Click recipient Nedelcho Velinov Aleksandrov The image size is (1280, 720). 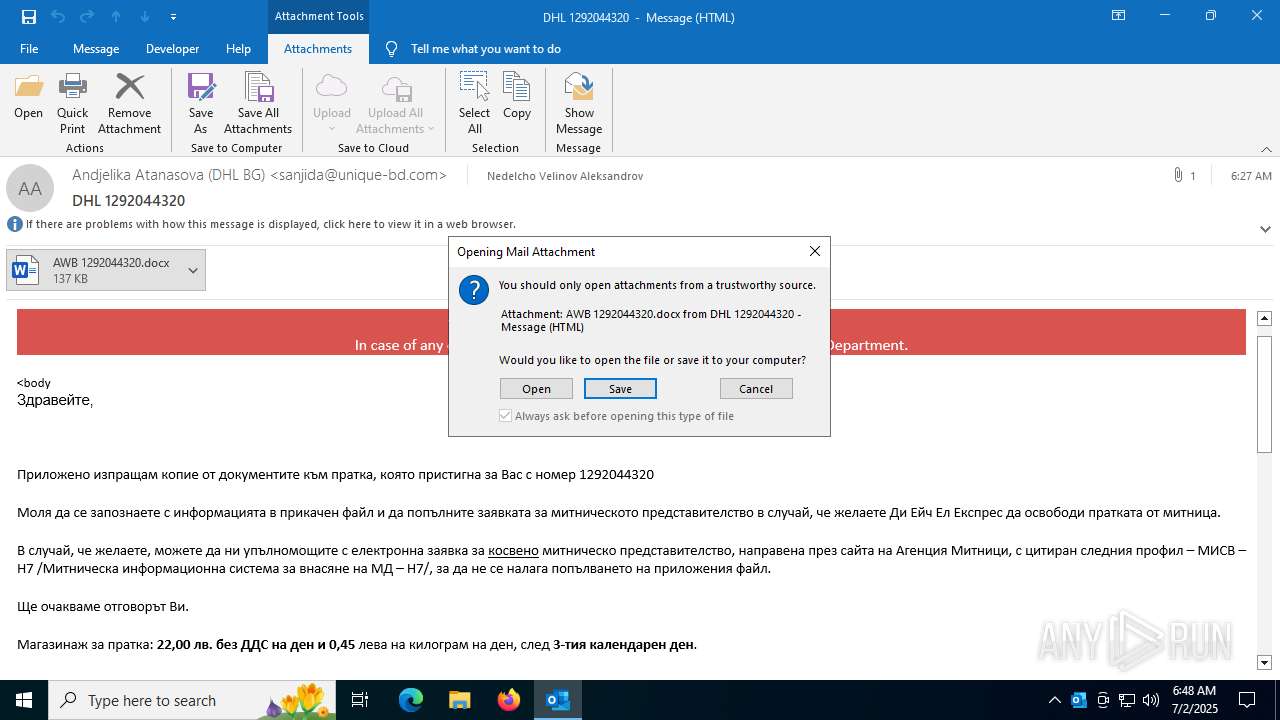point(565,176)
